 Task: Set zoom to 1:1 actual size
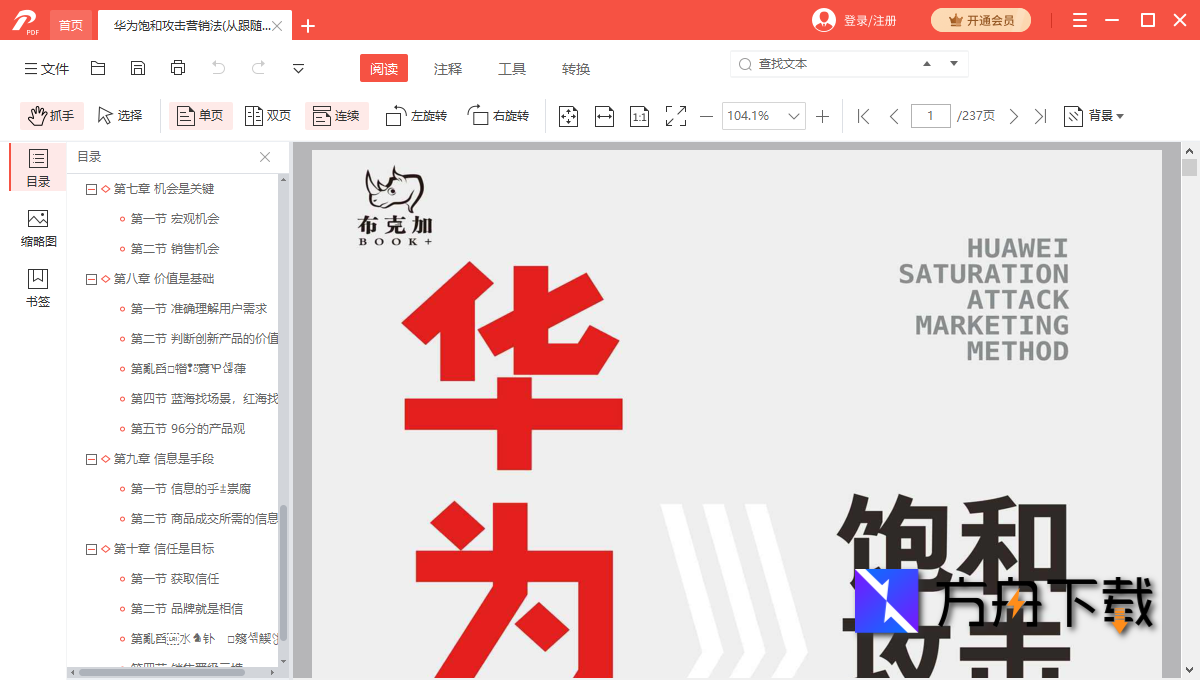coord(639,115)
